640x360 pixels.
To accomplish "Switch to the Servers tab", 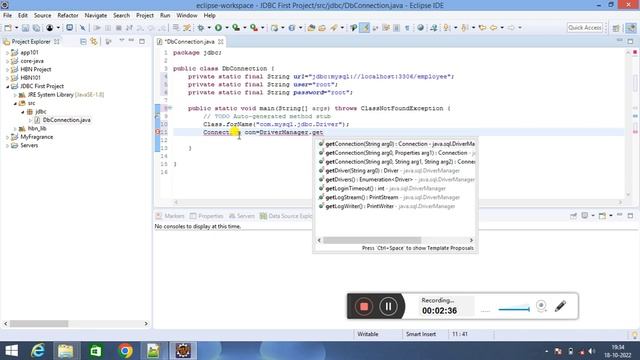I will tap(242, 216).
